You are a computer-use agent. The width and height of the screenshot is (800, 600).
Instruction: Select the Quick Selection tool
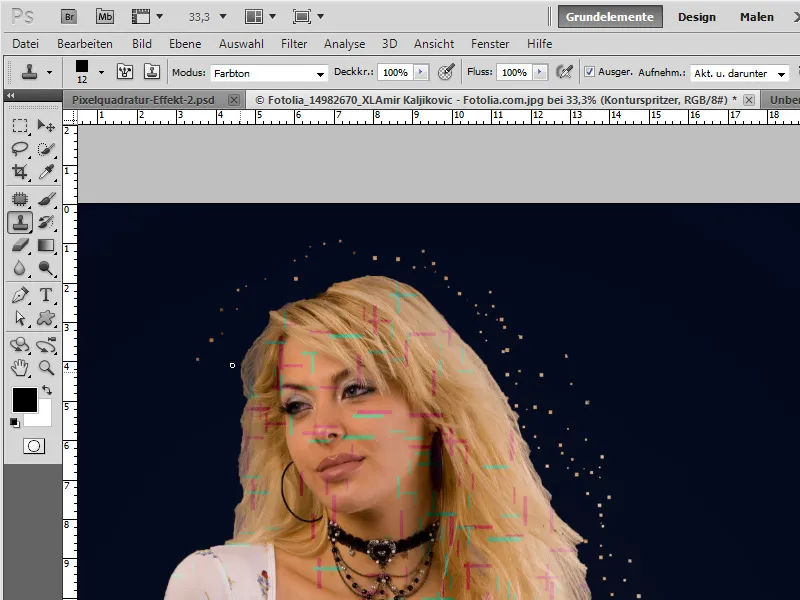coord(46,148)
